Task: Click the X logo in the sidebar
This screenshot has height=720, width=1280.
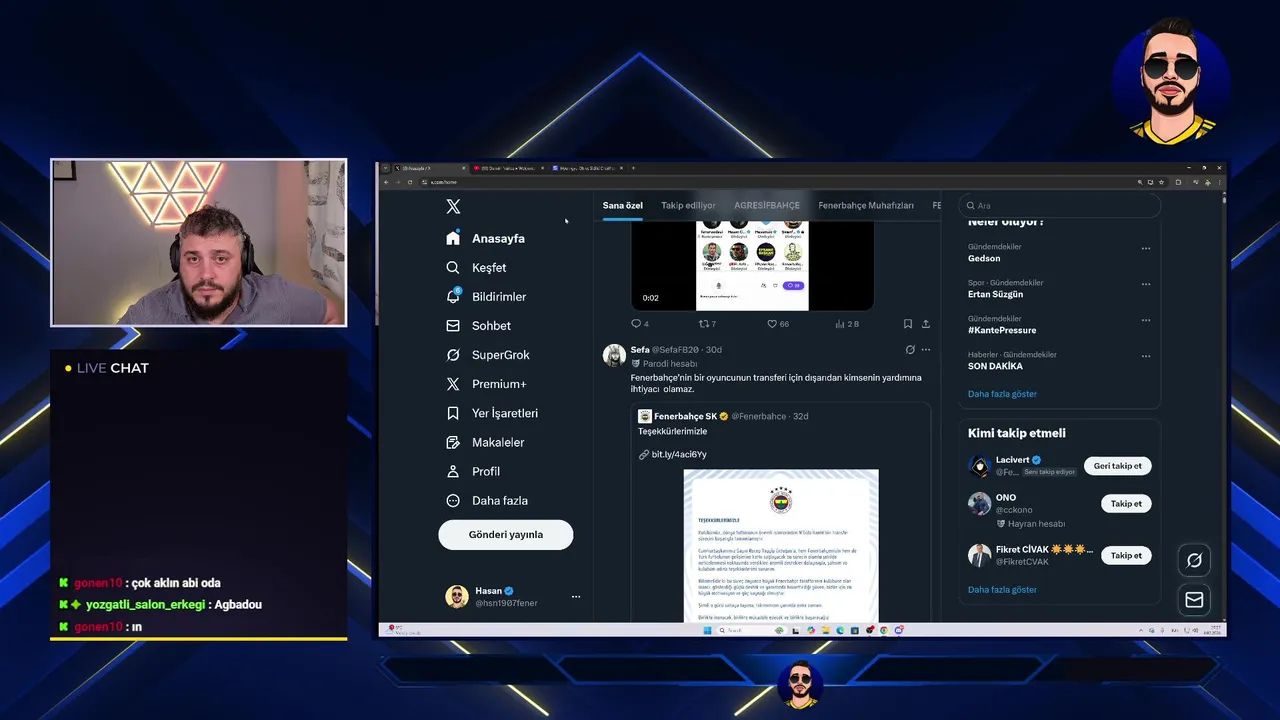Action: pyautogui.click(x=453, y=206)
